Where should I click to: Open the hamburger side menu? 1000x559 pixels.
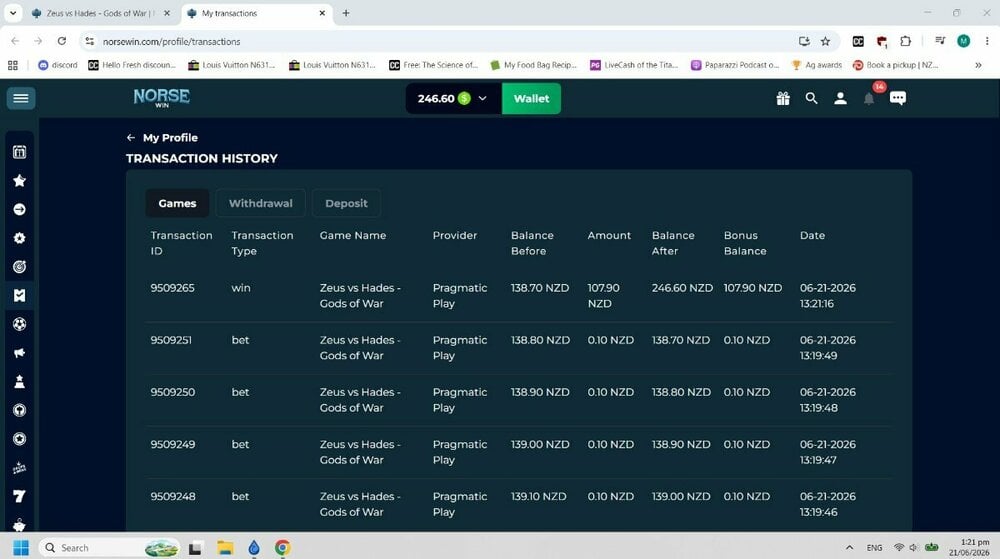click(x=20, y=98)
